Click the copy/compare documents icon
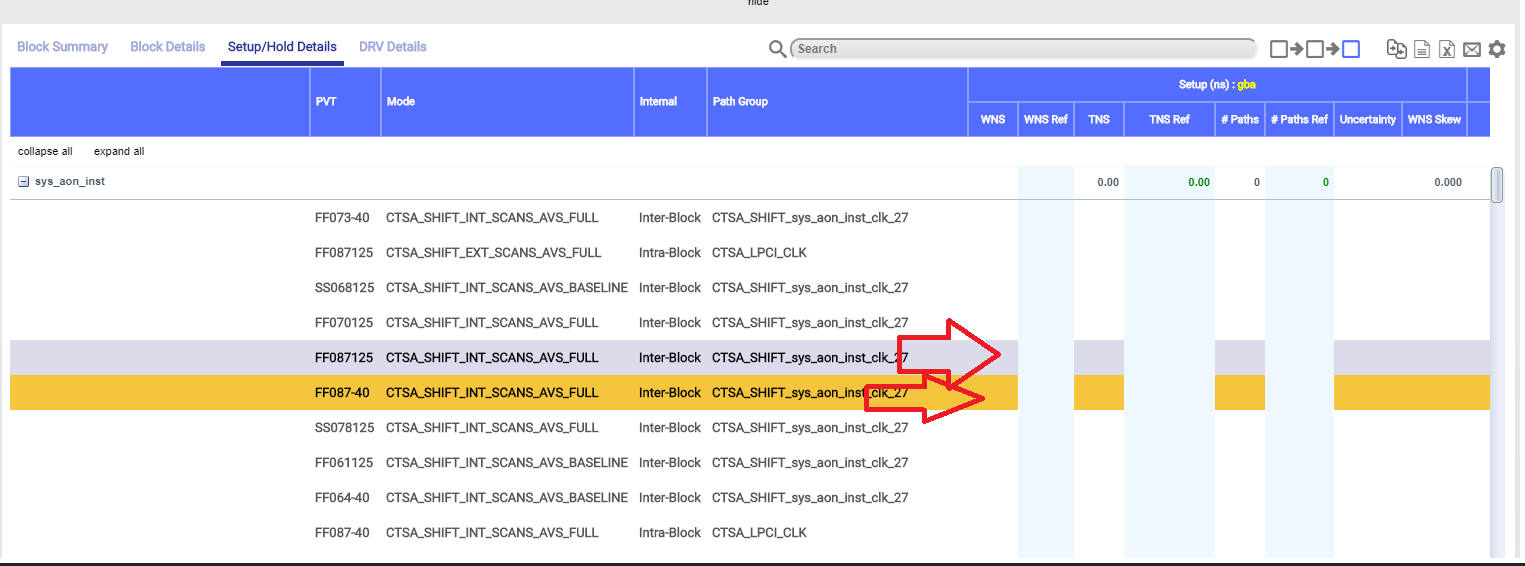The width and height of the screenshot is (1525, 566). [x=1396, y=48]
